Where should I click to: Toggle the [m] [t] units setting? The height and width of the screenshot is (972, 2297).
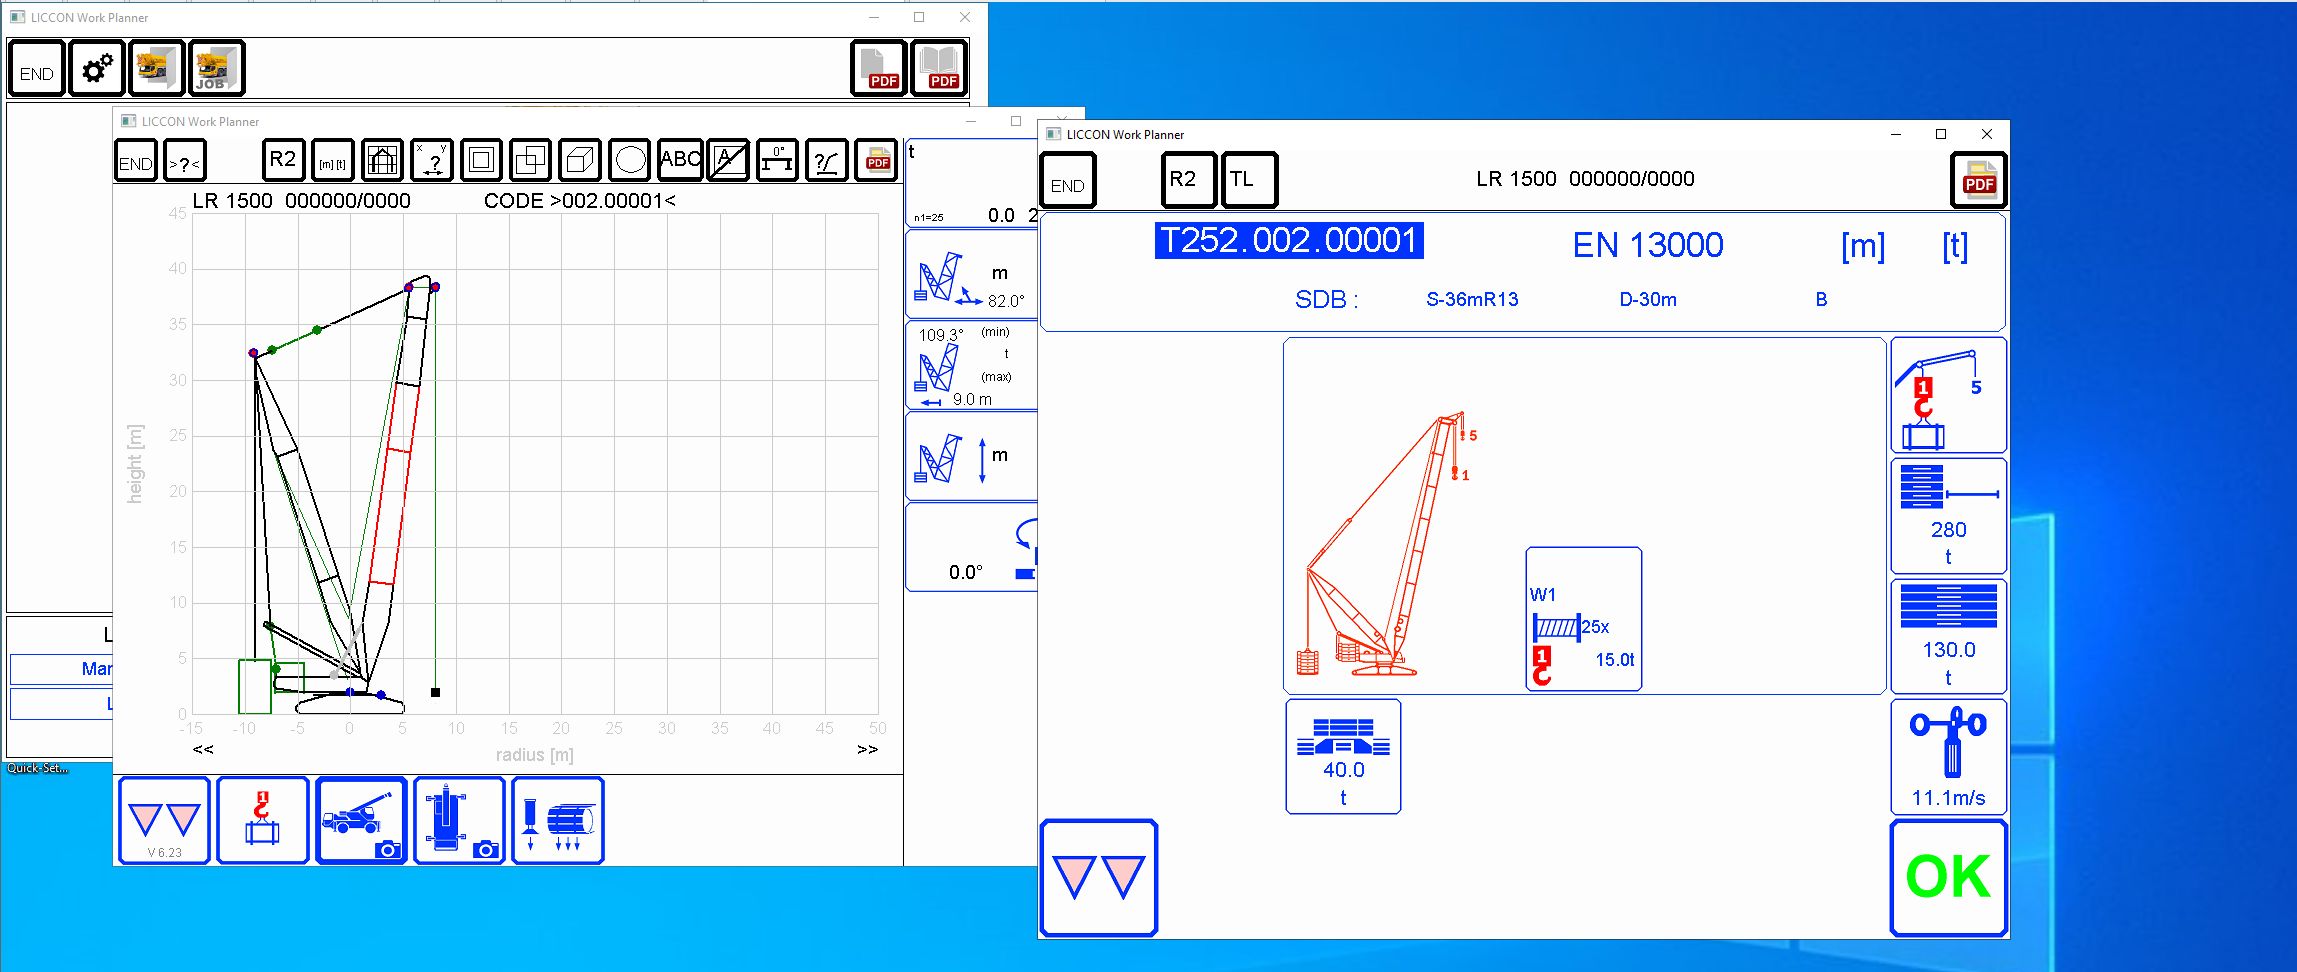click(x=333, y=160)
